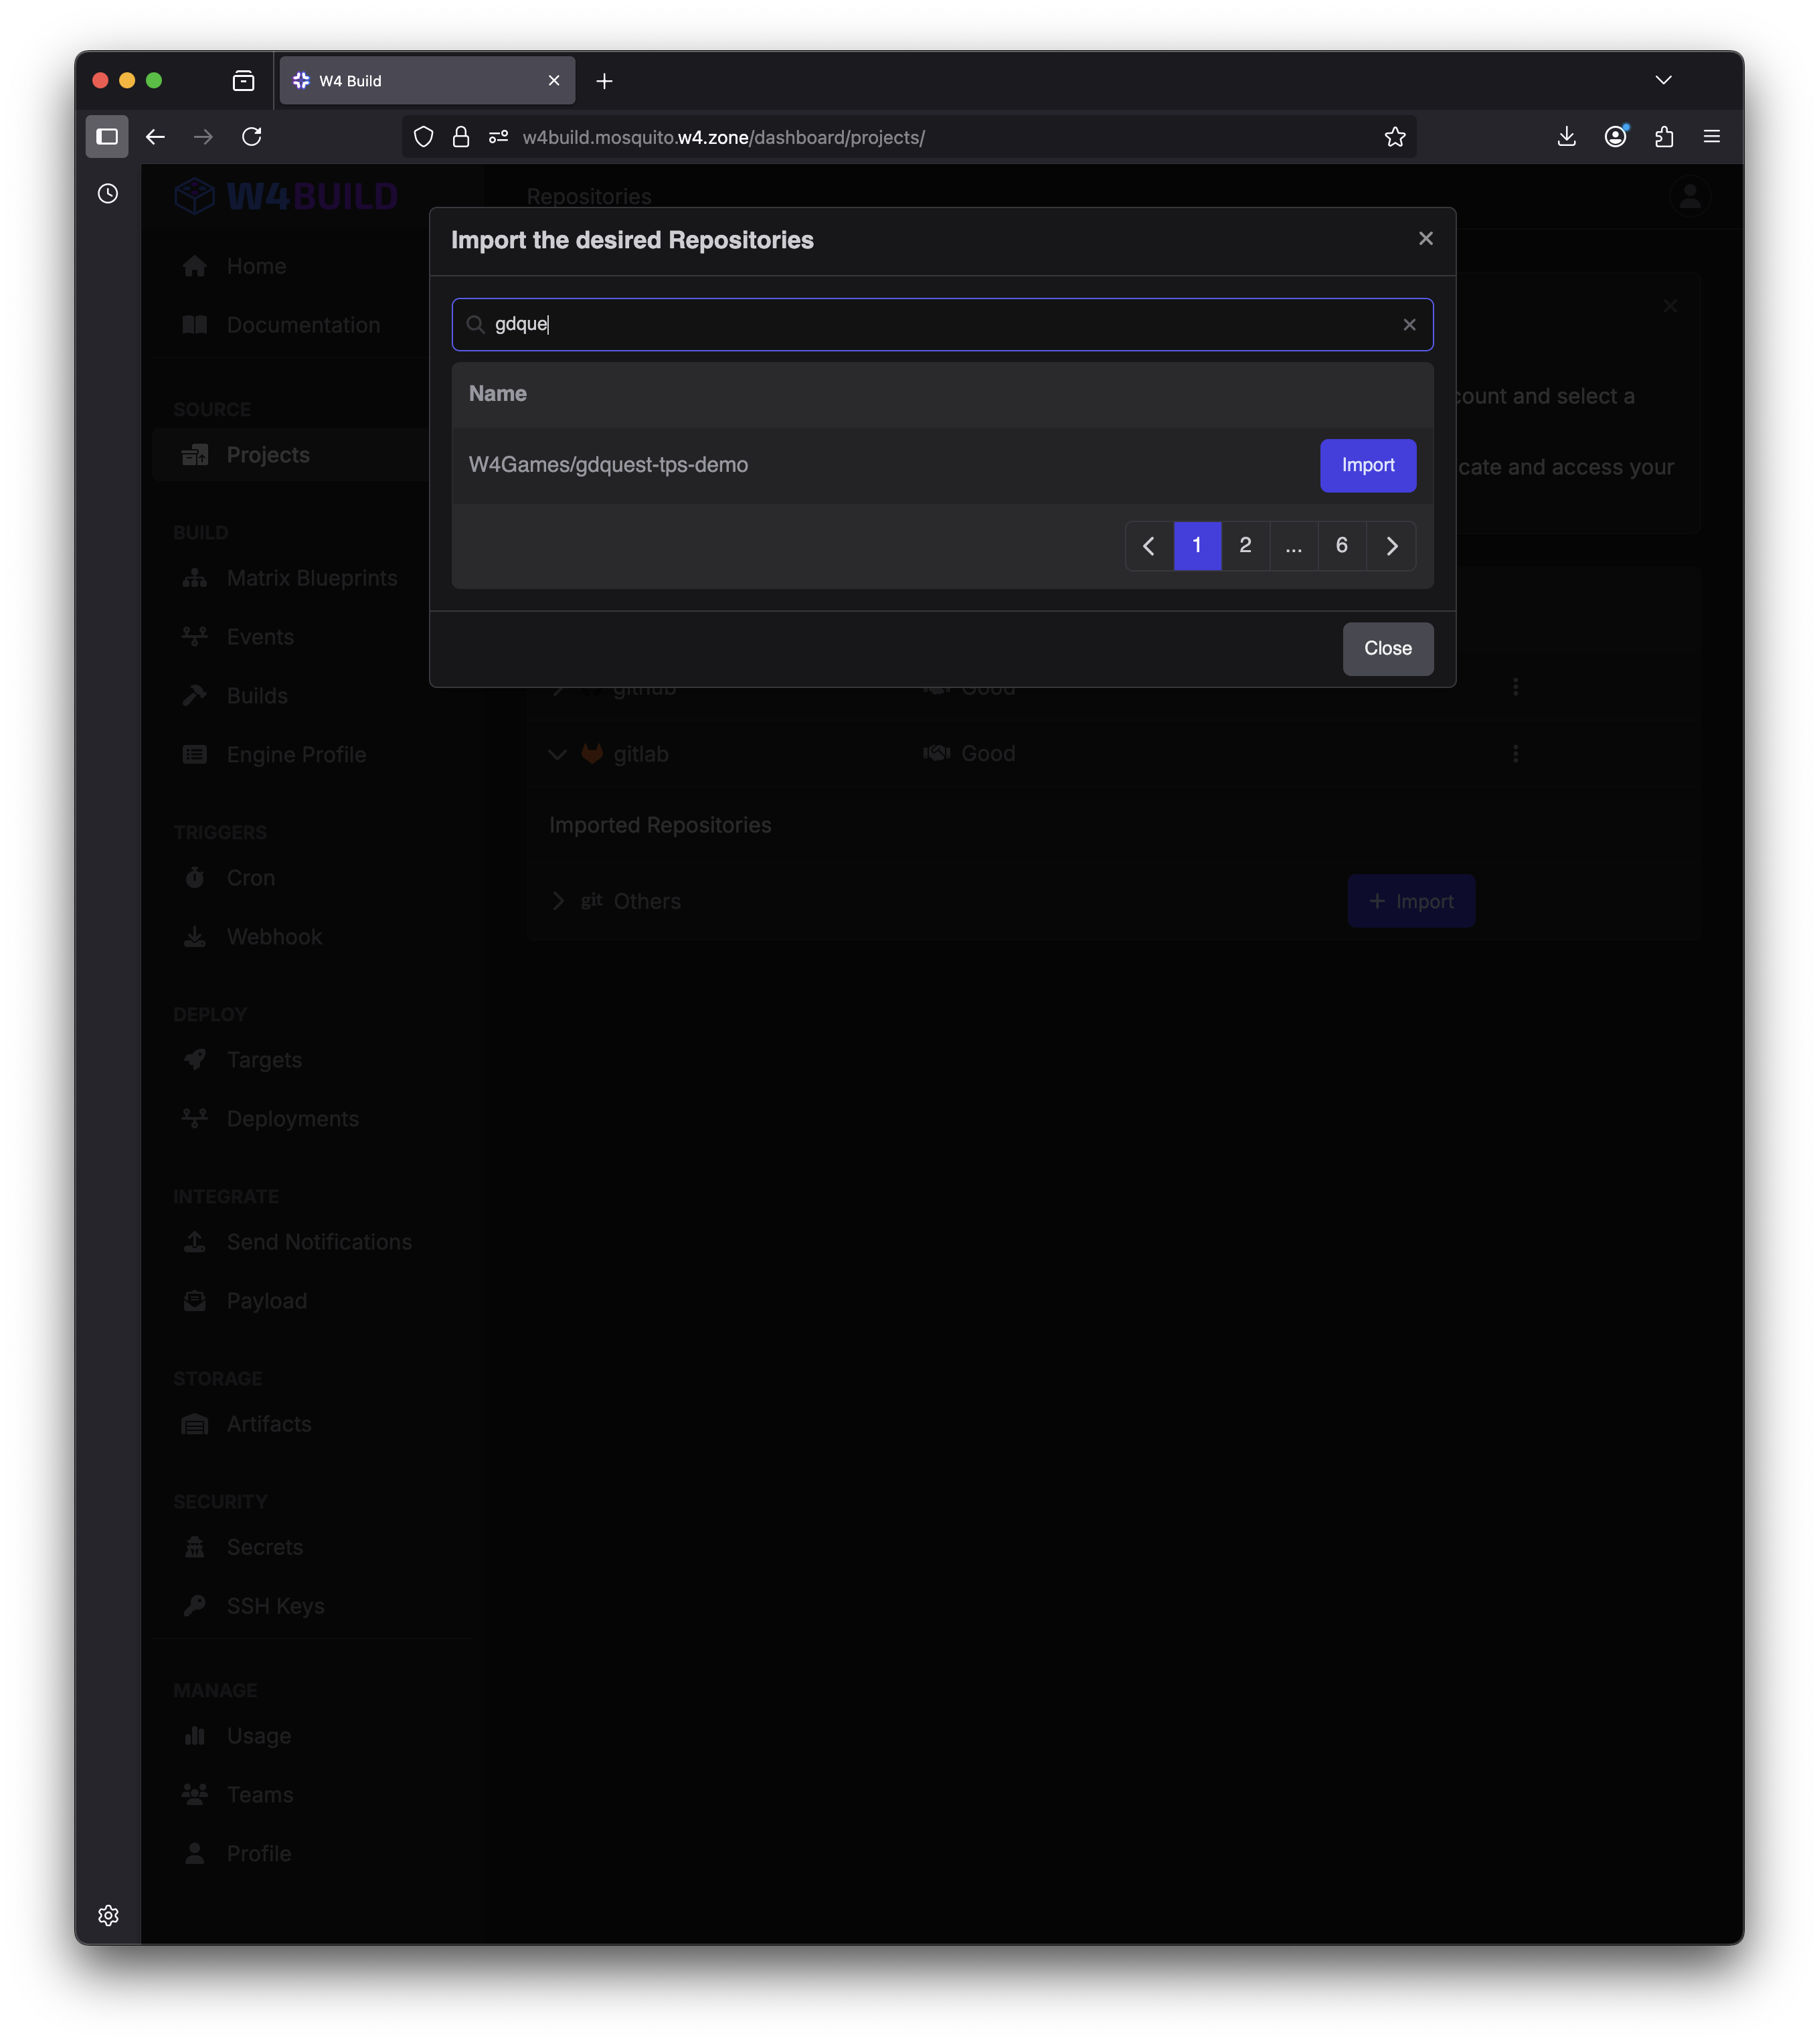Dismiss the background info banner
Image resolution: width=1819 pixels, height=2044 pixels.
pos(1669,306)
